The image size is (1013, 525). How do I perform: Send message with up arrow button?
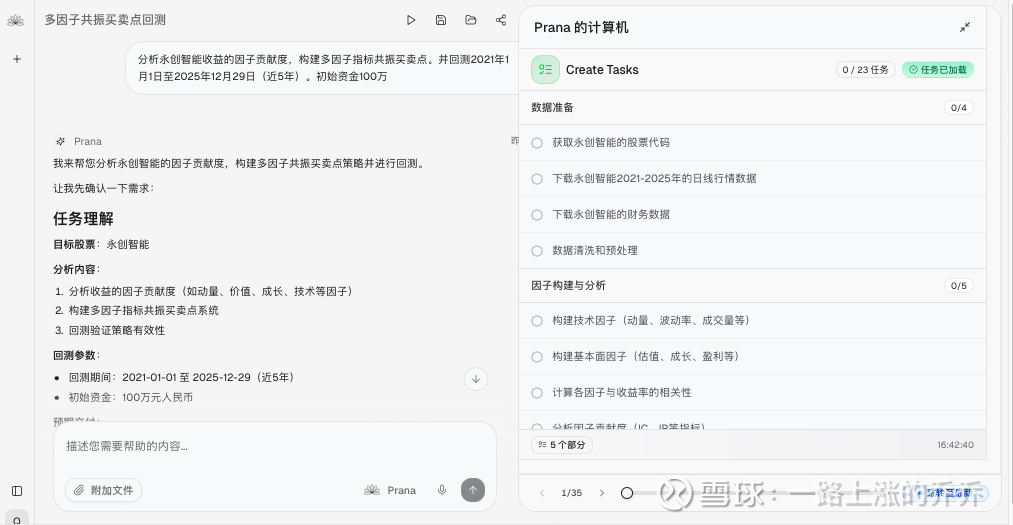click(473, 490)
